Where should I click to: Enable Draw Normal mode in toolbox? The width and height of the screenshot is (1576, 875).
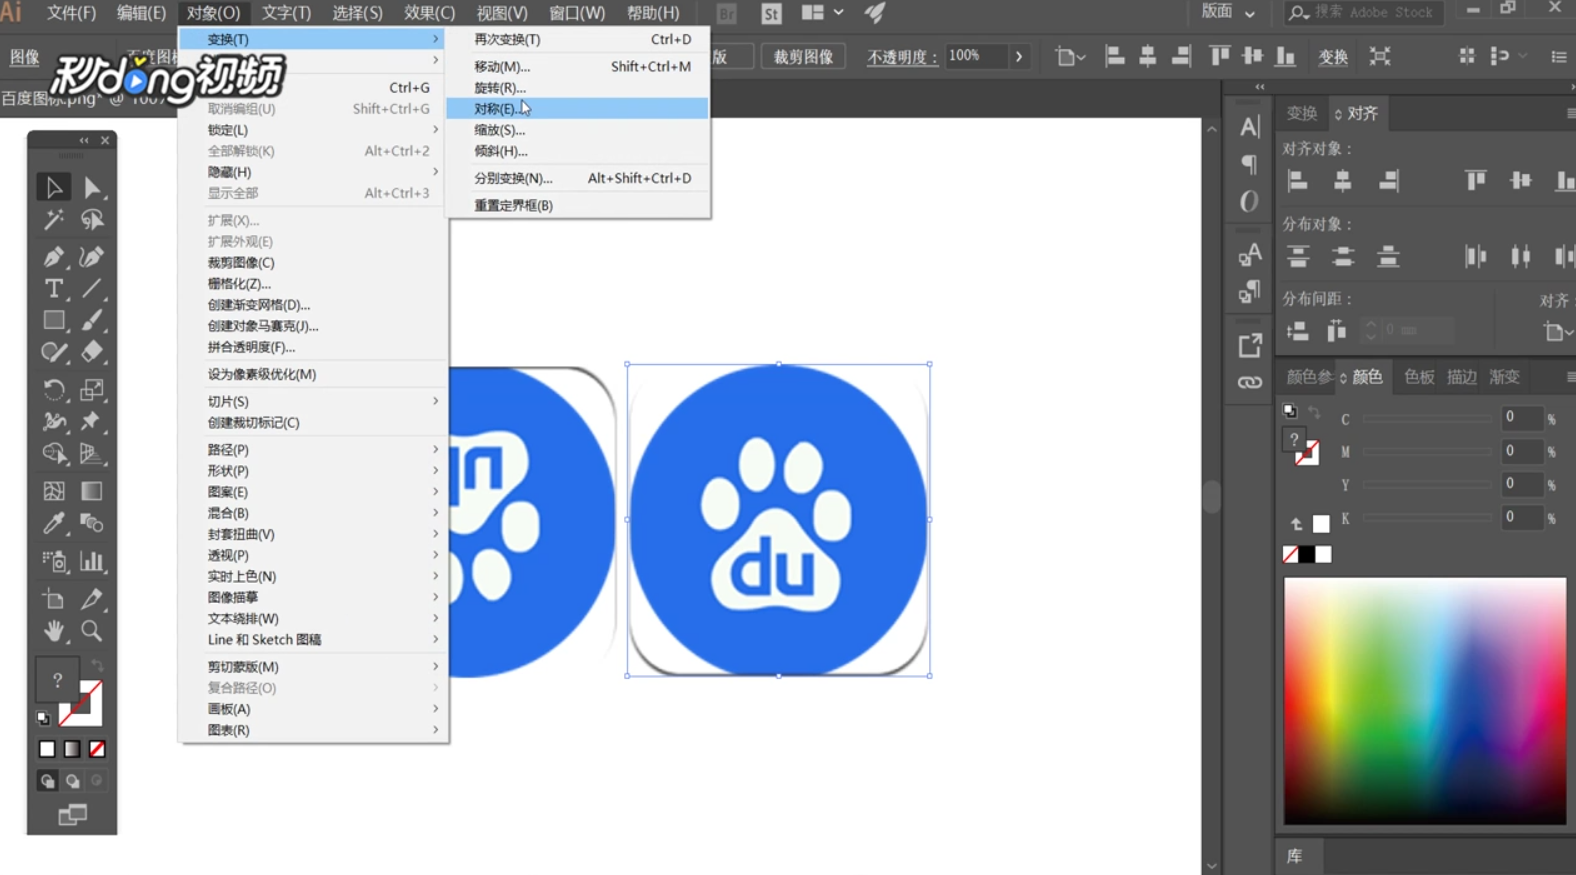[47, 781]
